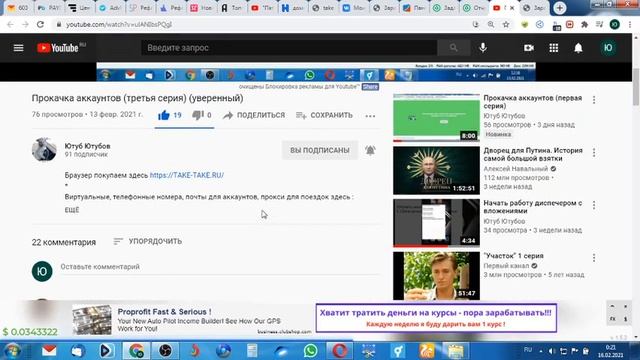Switch the RU keyboard language indicator
Viewport: 640px width, 360px height.
click(x=528, y=350)
